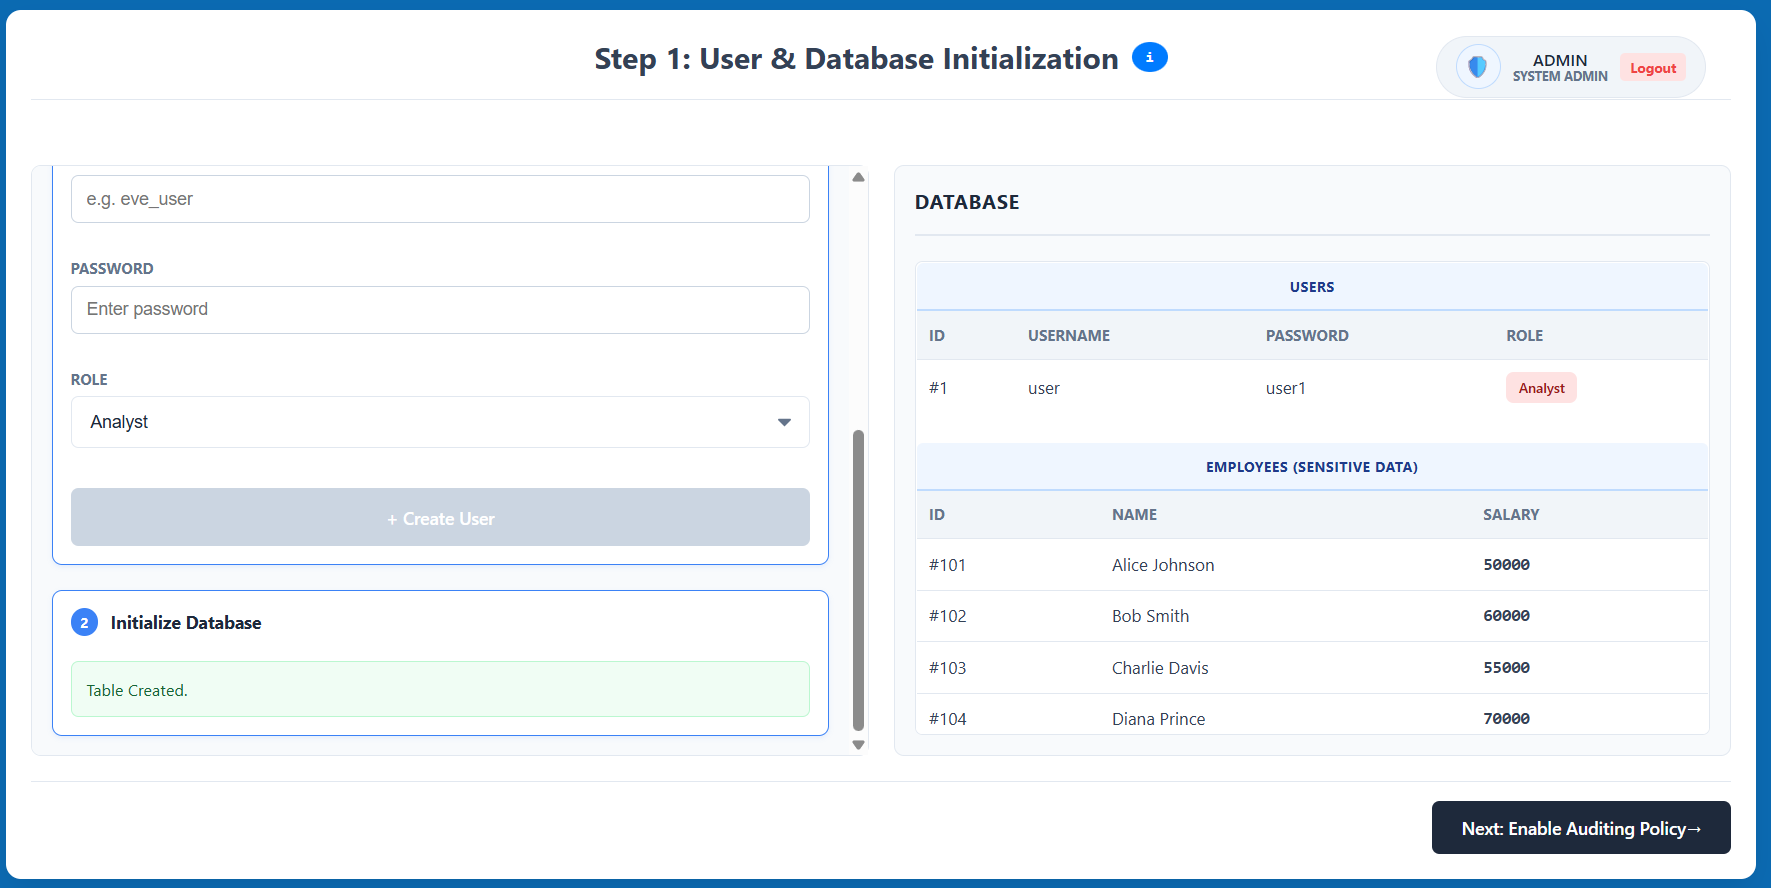Select the Alice Johnson employee row
The image size is (1771, 888).
coord(1311,565)
